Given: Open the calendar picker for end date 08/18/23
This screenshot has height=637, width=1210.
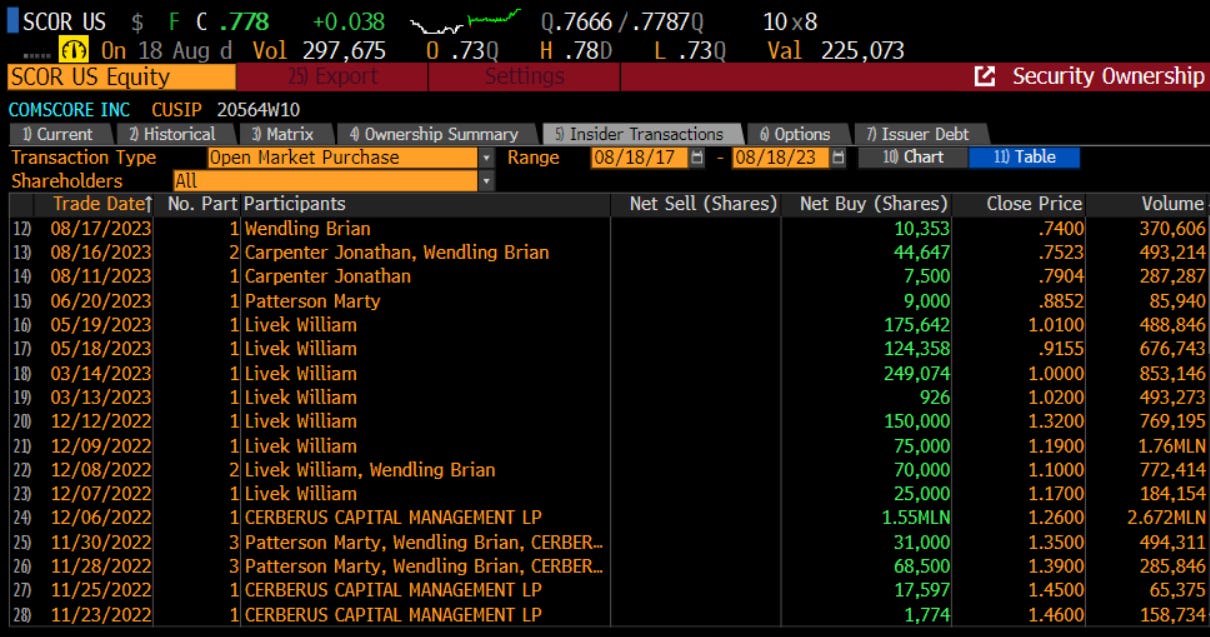Looking at the screenshot, I should [838, 157].
